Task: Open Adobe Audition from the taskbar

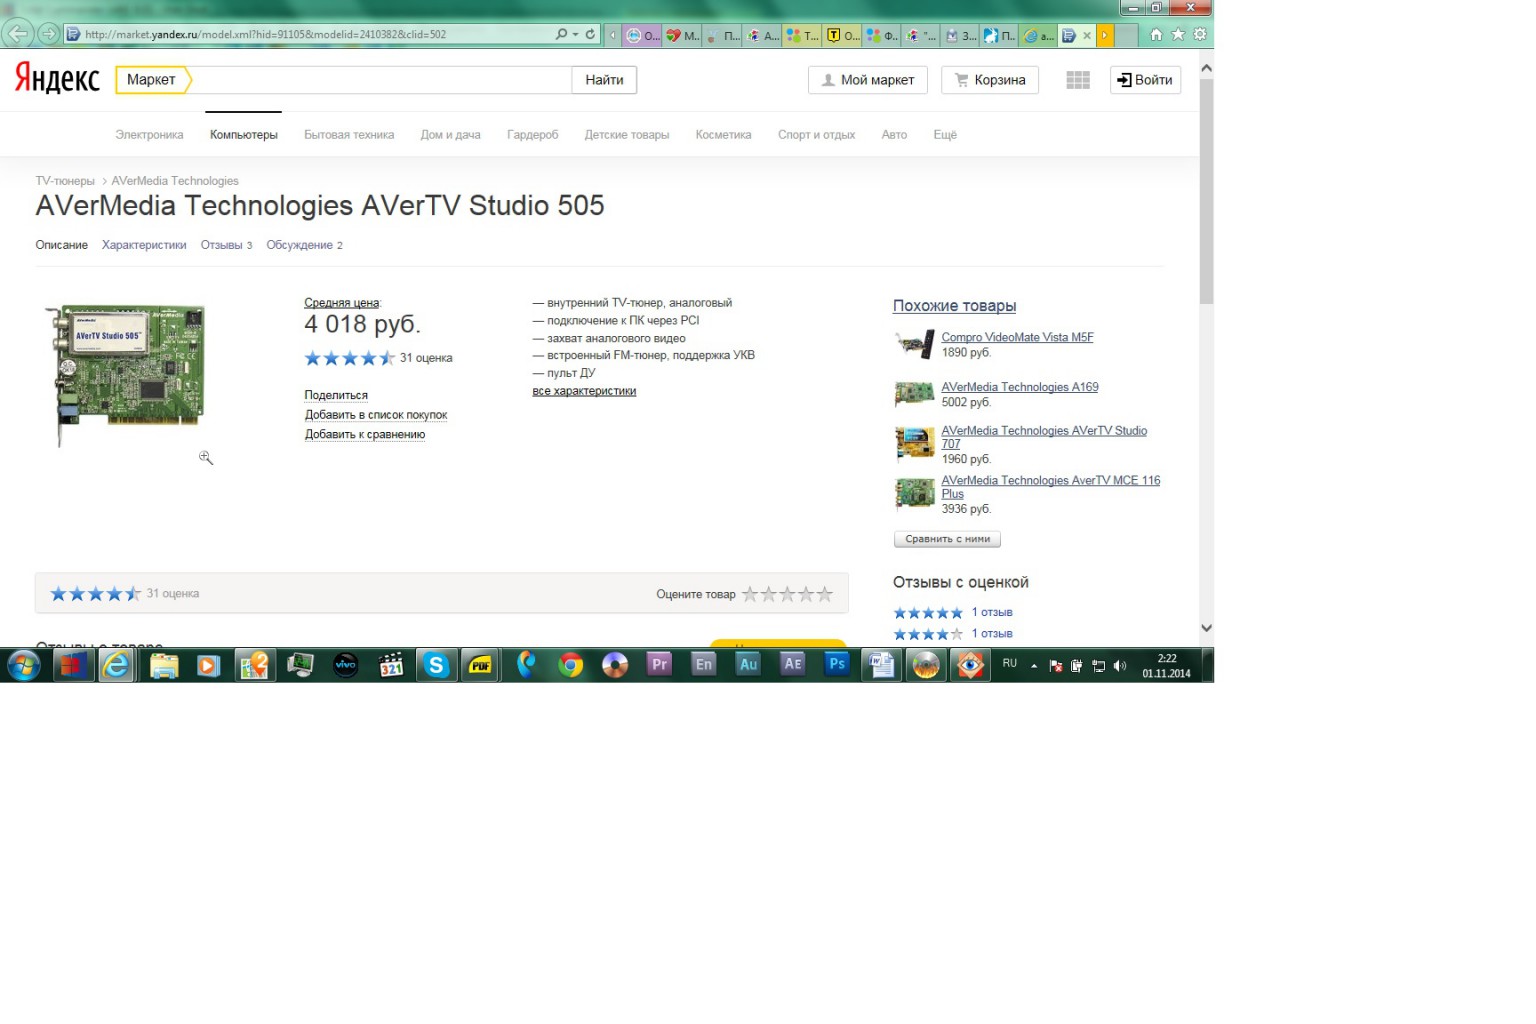Action: [748, 664]
